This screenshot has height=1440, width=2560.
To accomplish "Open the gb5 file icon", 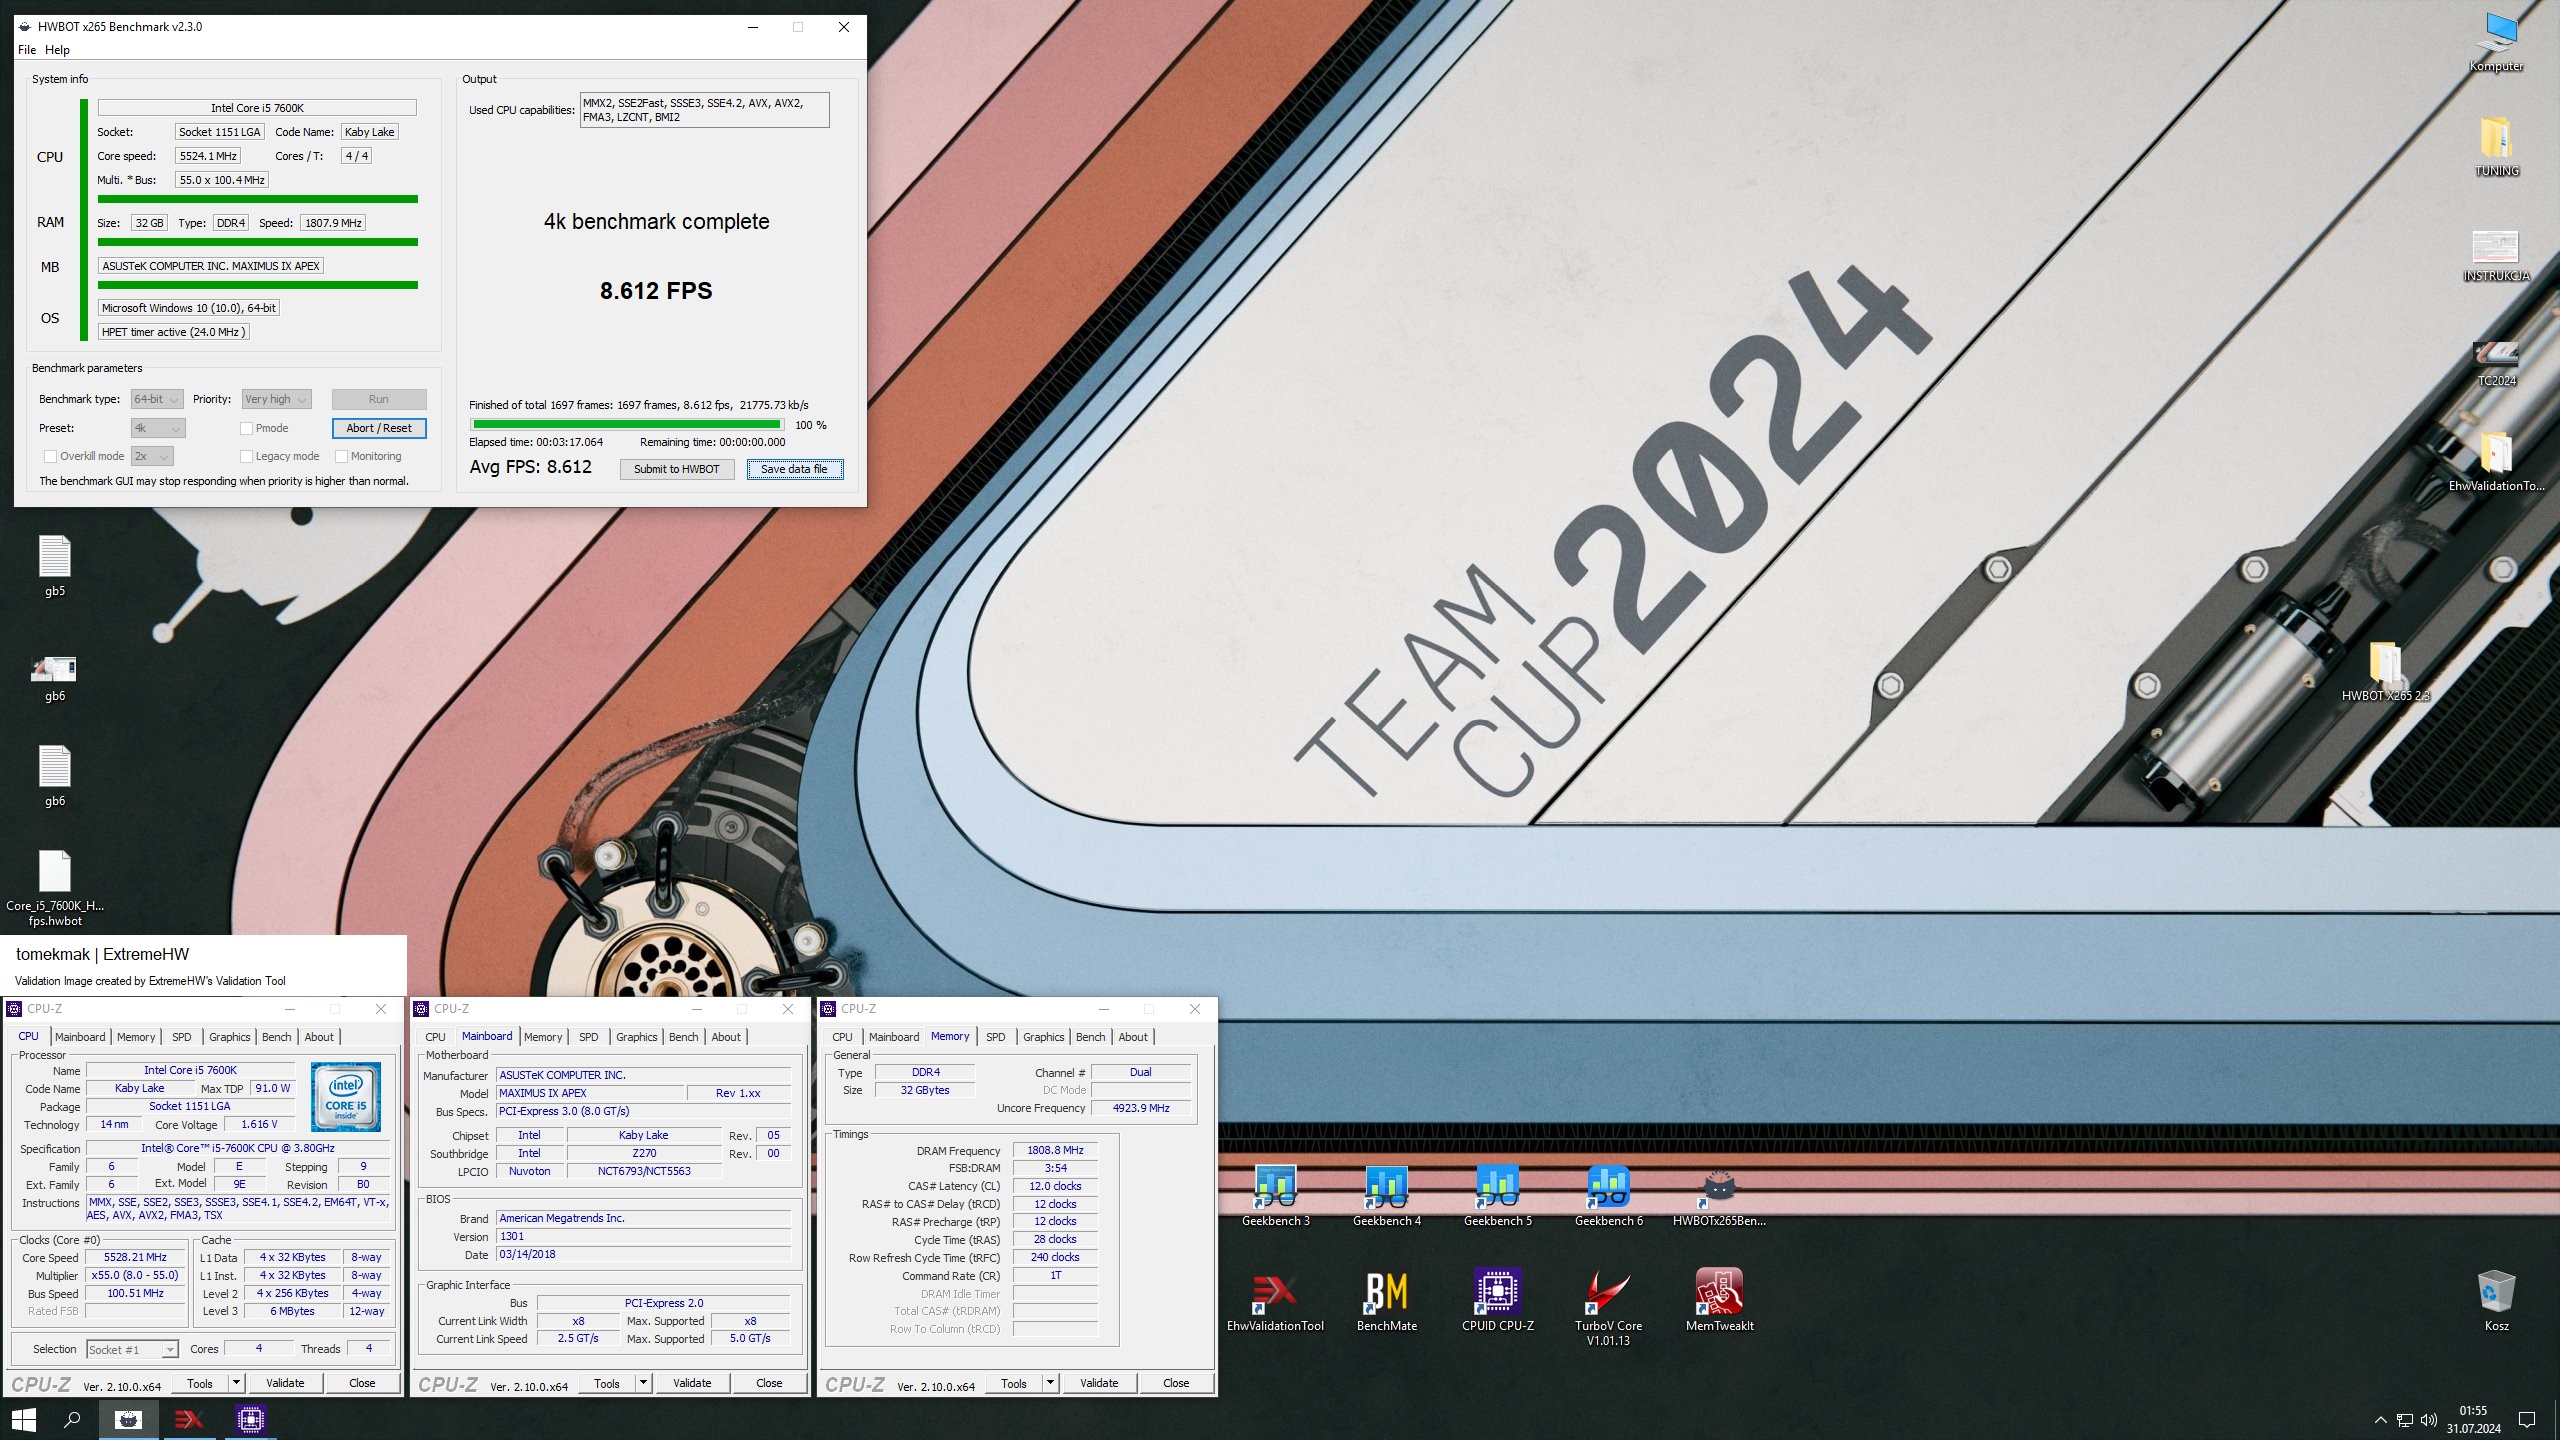I will [x=55, y=566].
